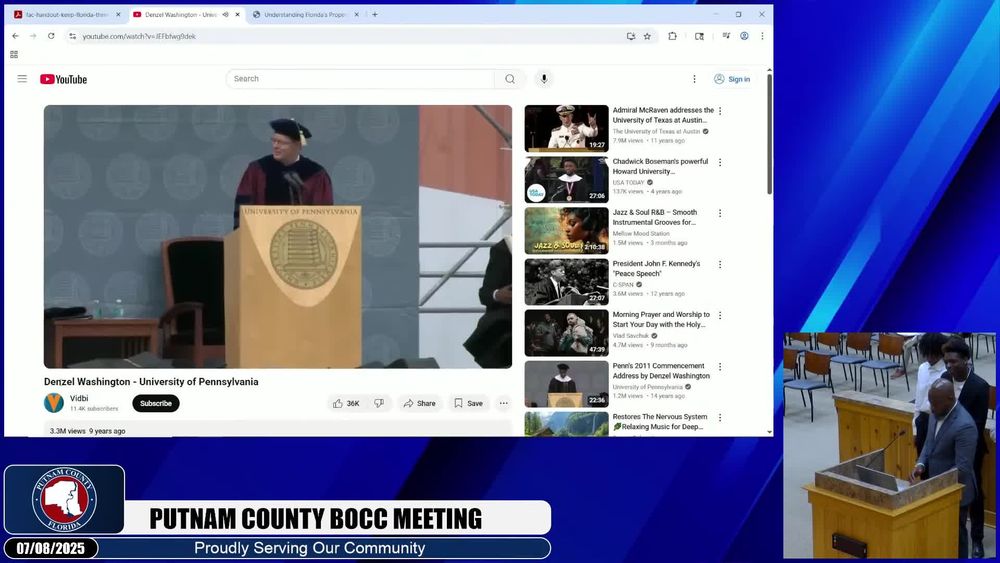Open the browser extensions puzzle icon
This screenshot has width=1000, height=563.
[672, 36]
